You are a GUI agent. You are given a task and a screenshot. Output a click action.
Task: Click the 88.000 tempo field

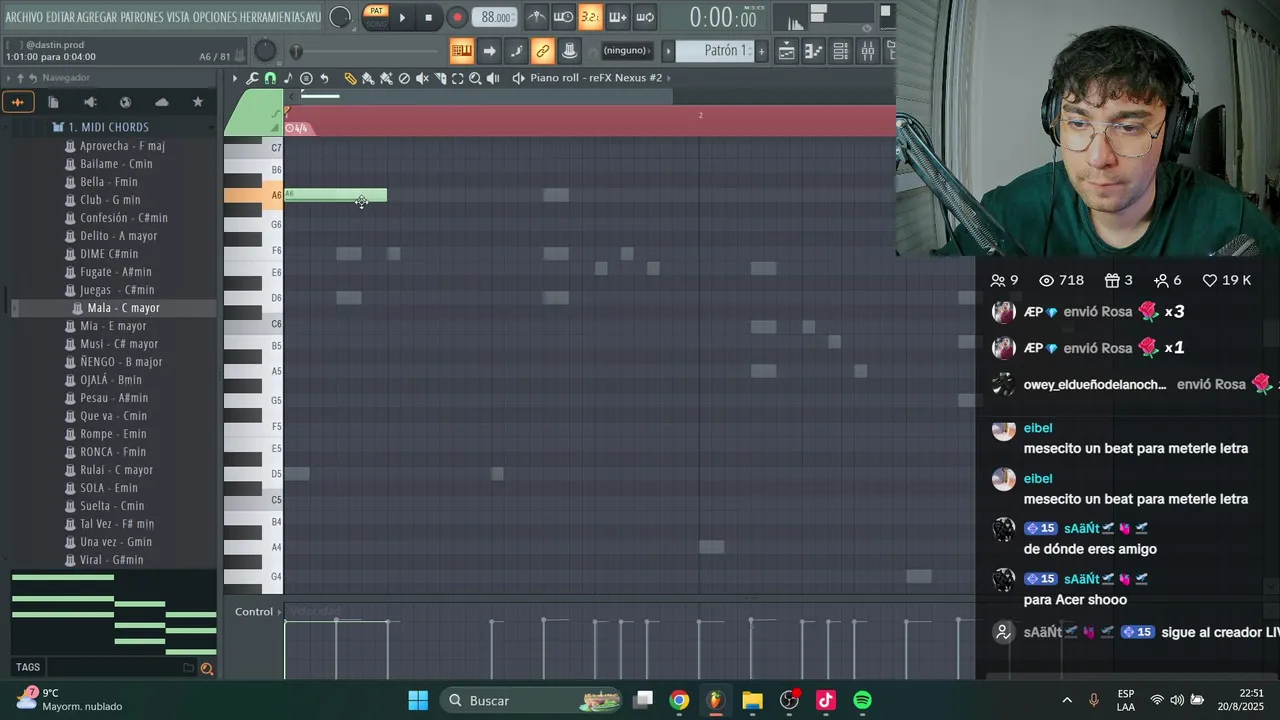pyautogui.click(x=495, y=17)
